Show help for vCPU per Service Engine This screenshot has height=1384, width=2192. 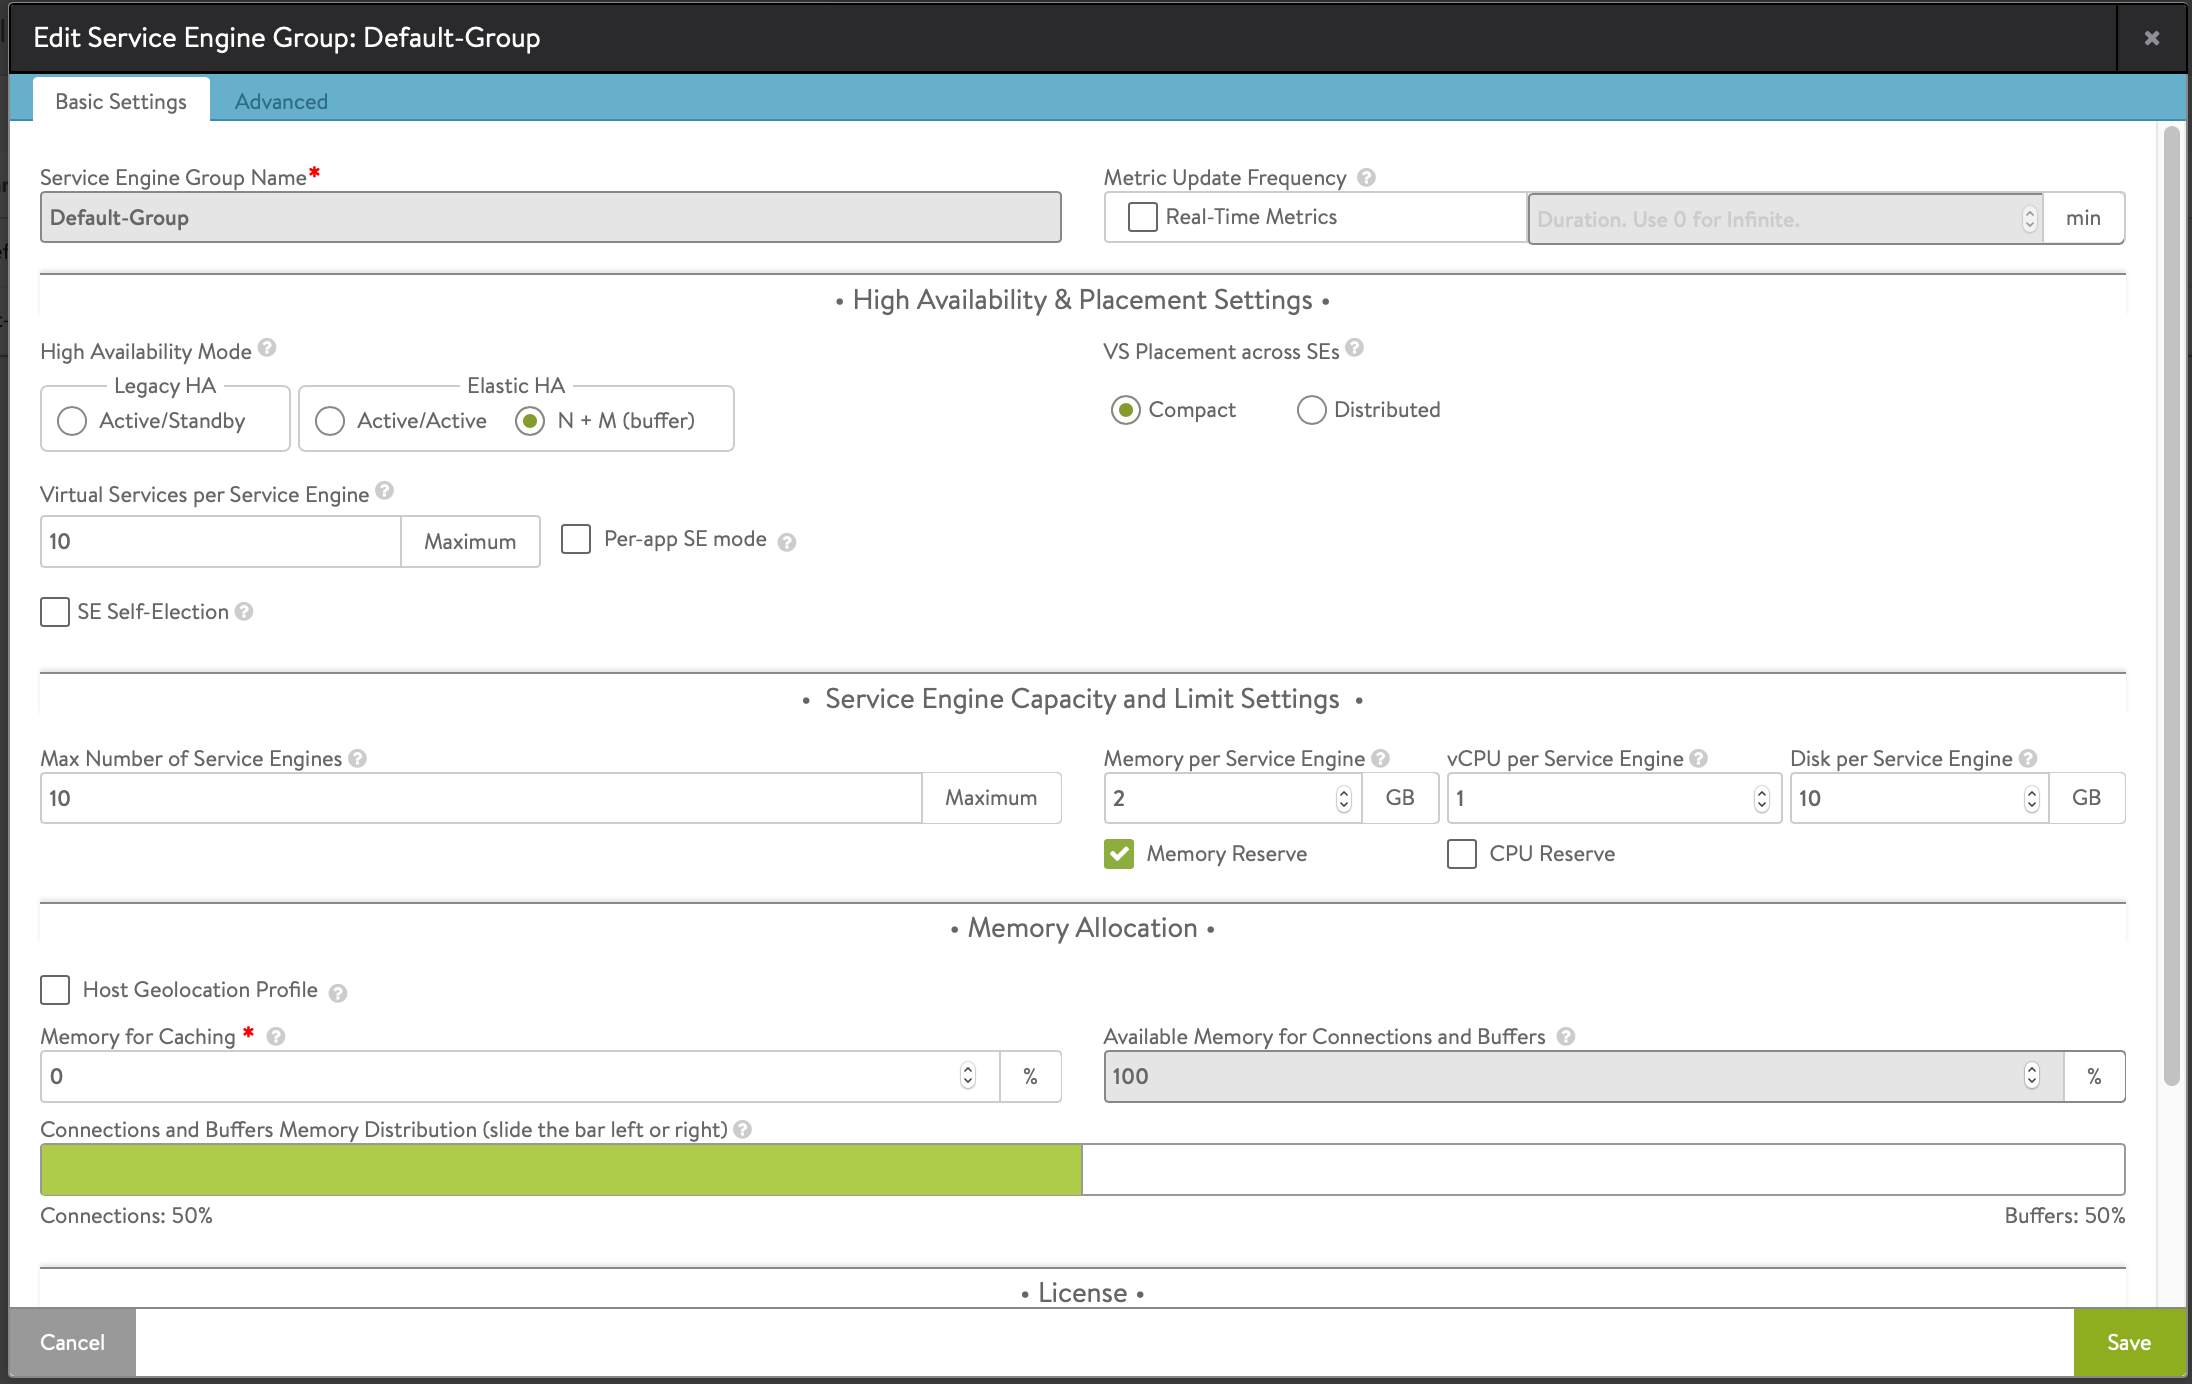click(1698, 759)
